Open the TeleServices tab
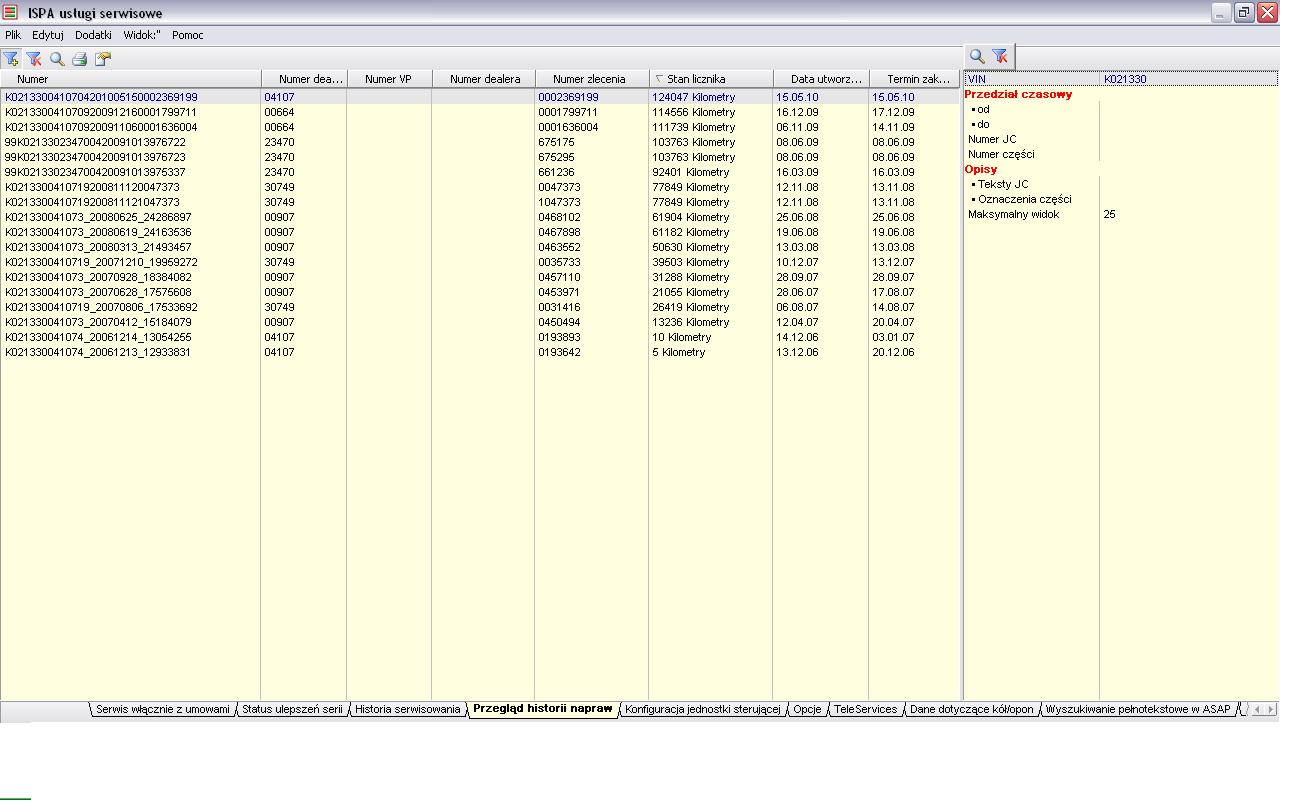The width and height of the screenshot is (1289, 804). tap(866, 709)
